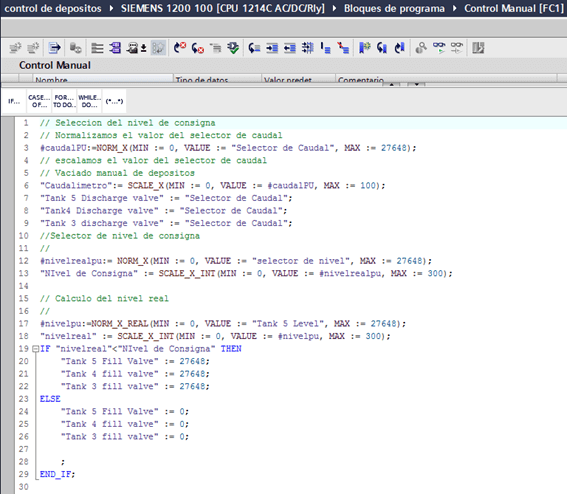The width and height of the screenshot is (567, 494).
Task: Click 'END_IF;' on line 29
Action: (57, 474)
